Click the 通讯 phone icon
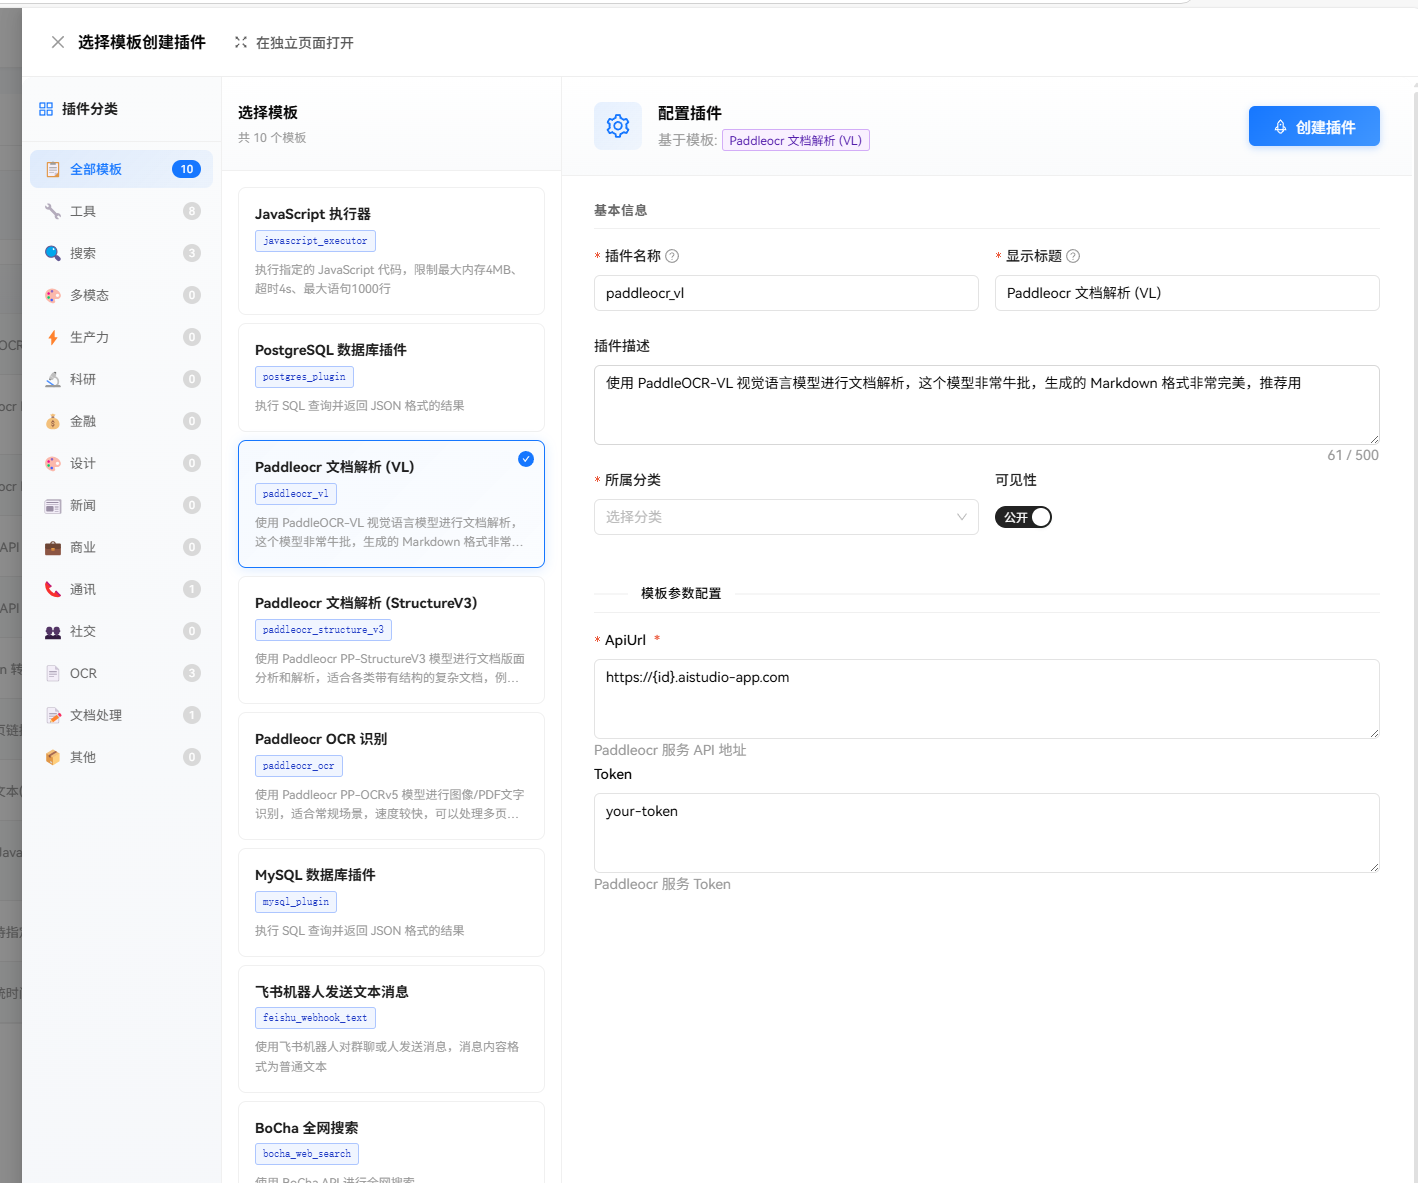Screen dimensions: 1418x1183 coord(53,589)
